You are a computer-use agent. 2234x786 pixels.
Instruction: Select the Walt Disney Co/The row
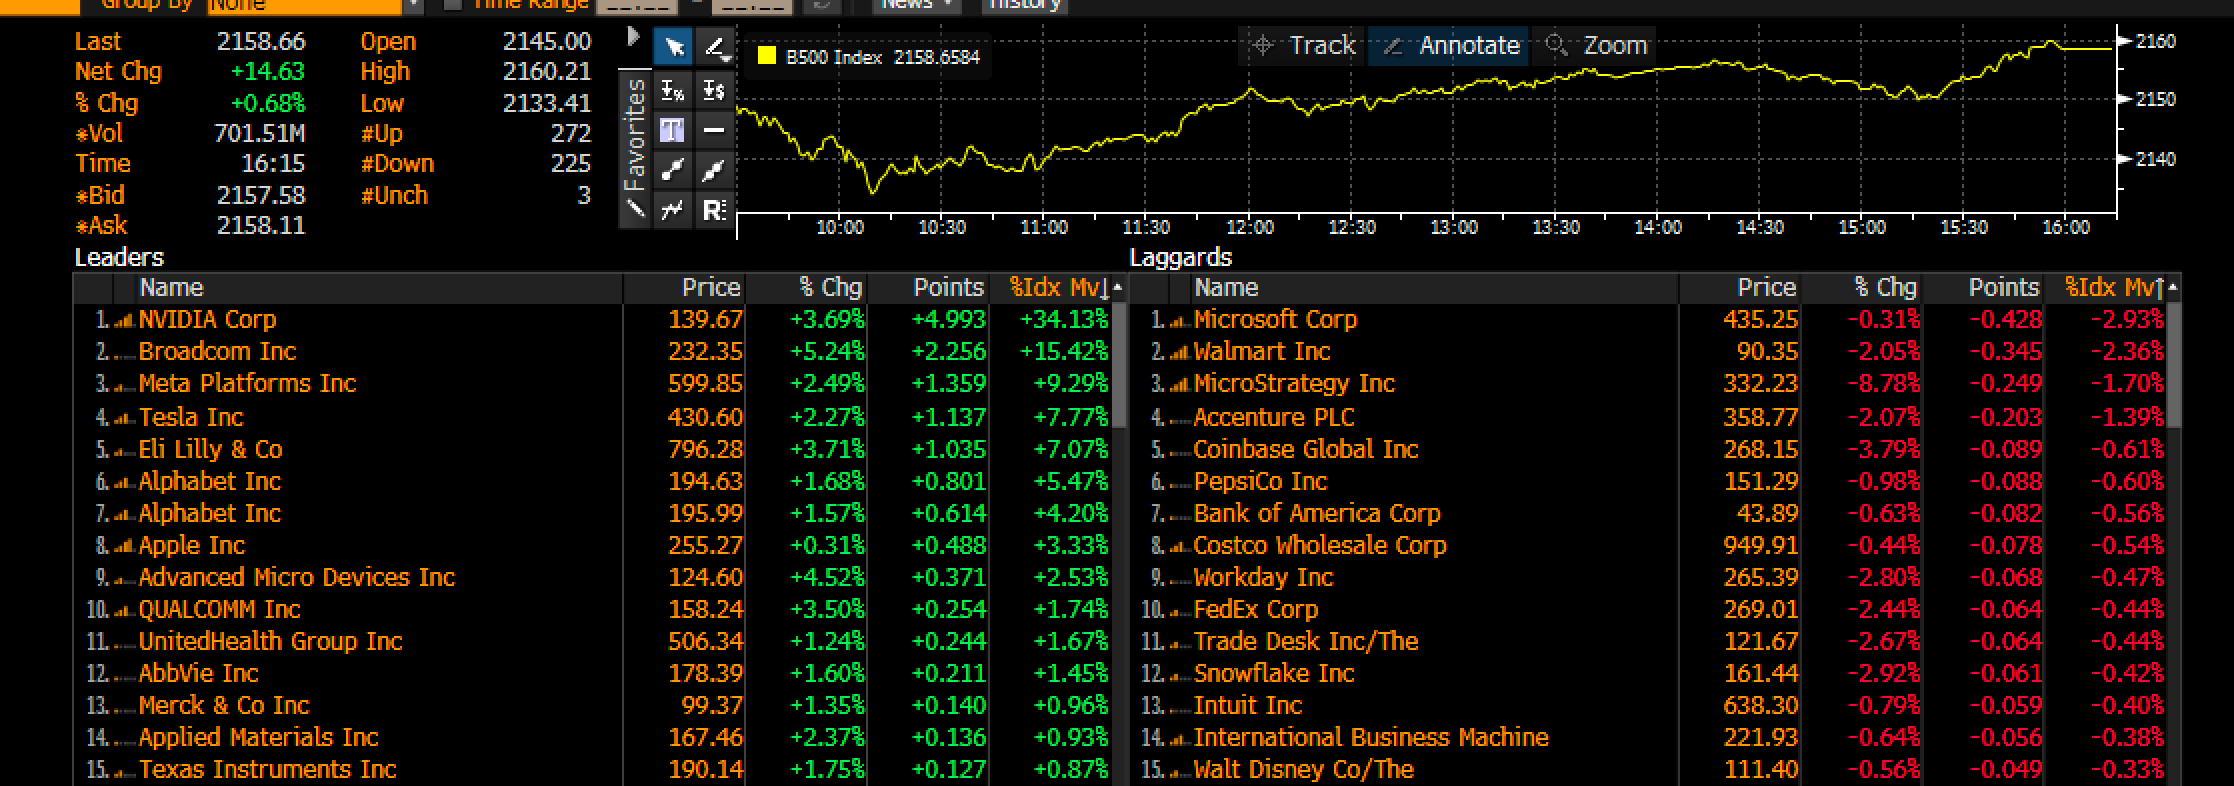coord(1648,769)
